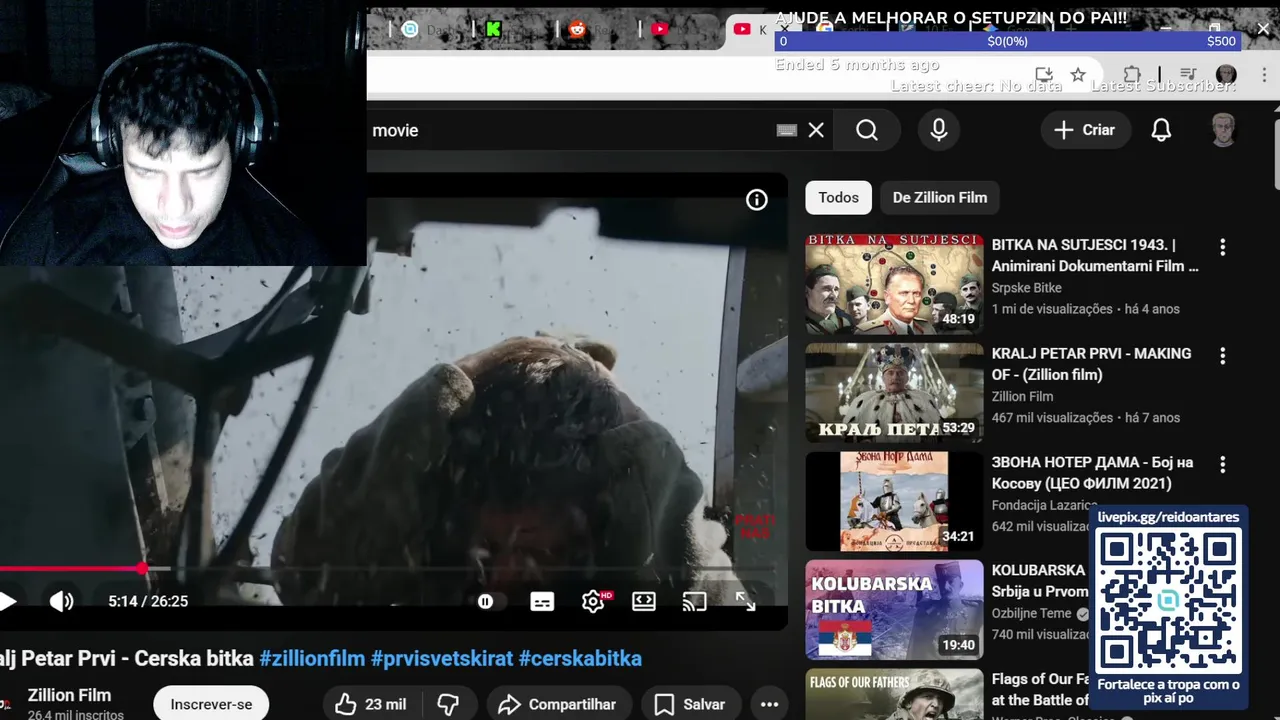Click the install app icon in address bar
The image size is (1280, 720).
[1044, 75]
